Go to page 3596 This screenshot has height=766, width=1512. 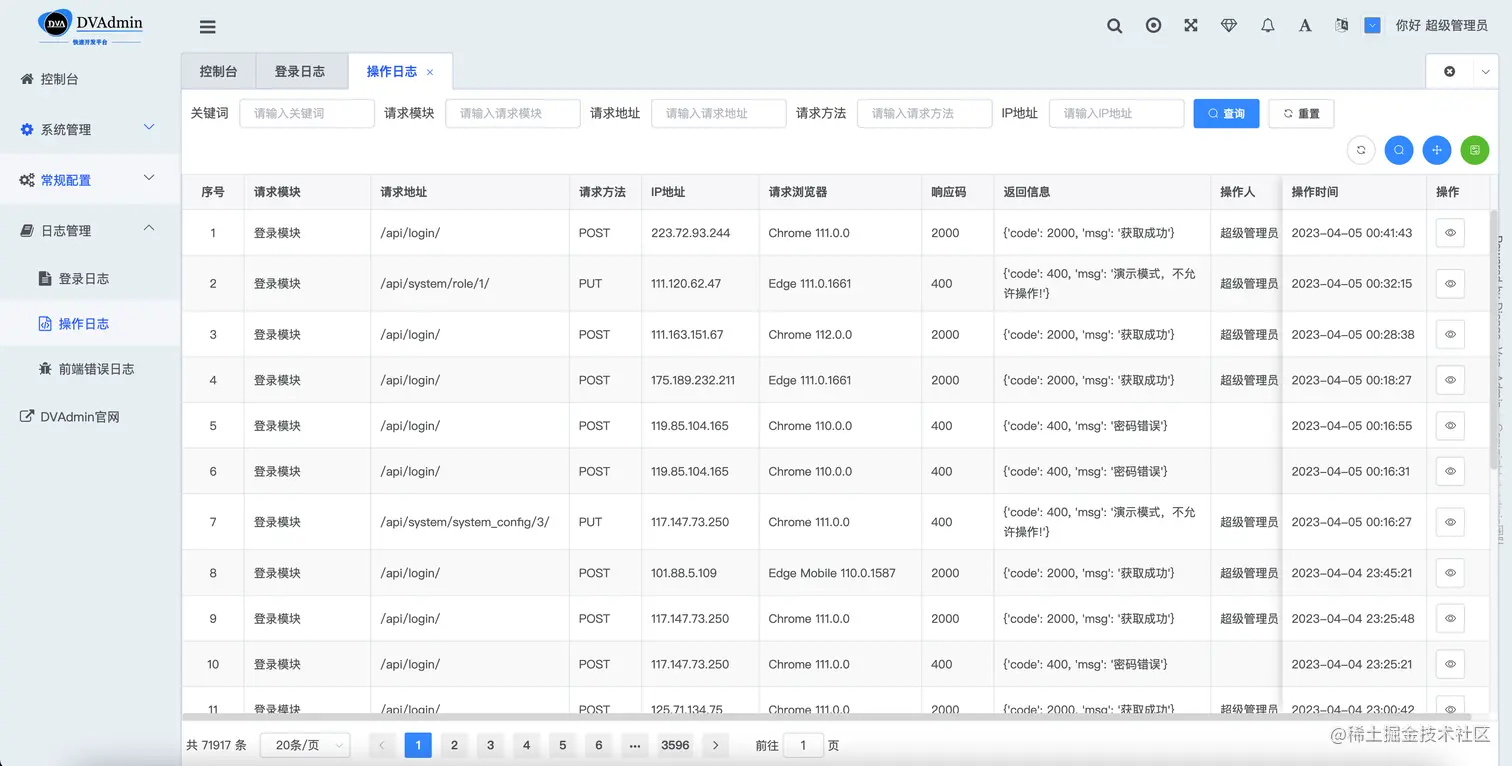pyautogui.click(x=675, y=745)
